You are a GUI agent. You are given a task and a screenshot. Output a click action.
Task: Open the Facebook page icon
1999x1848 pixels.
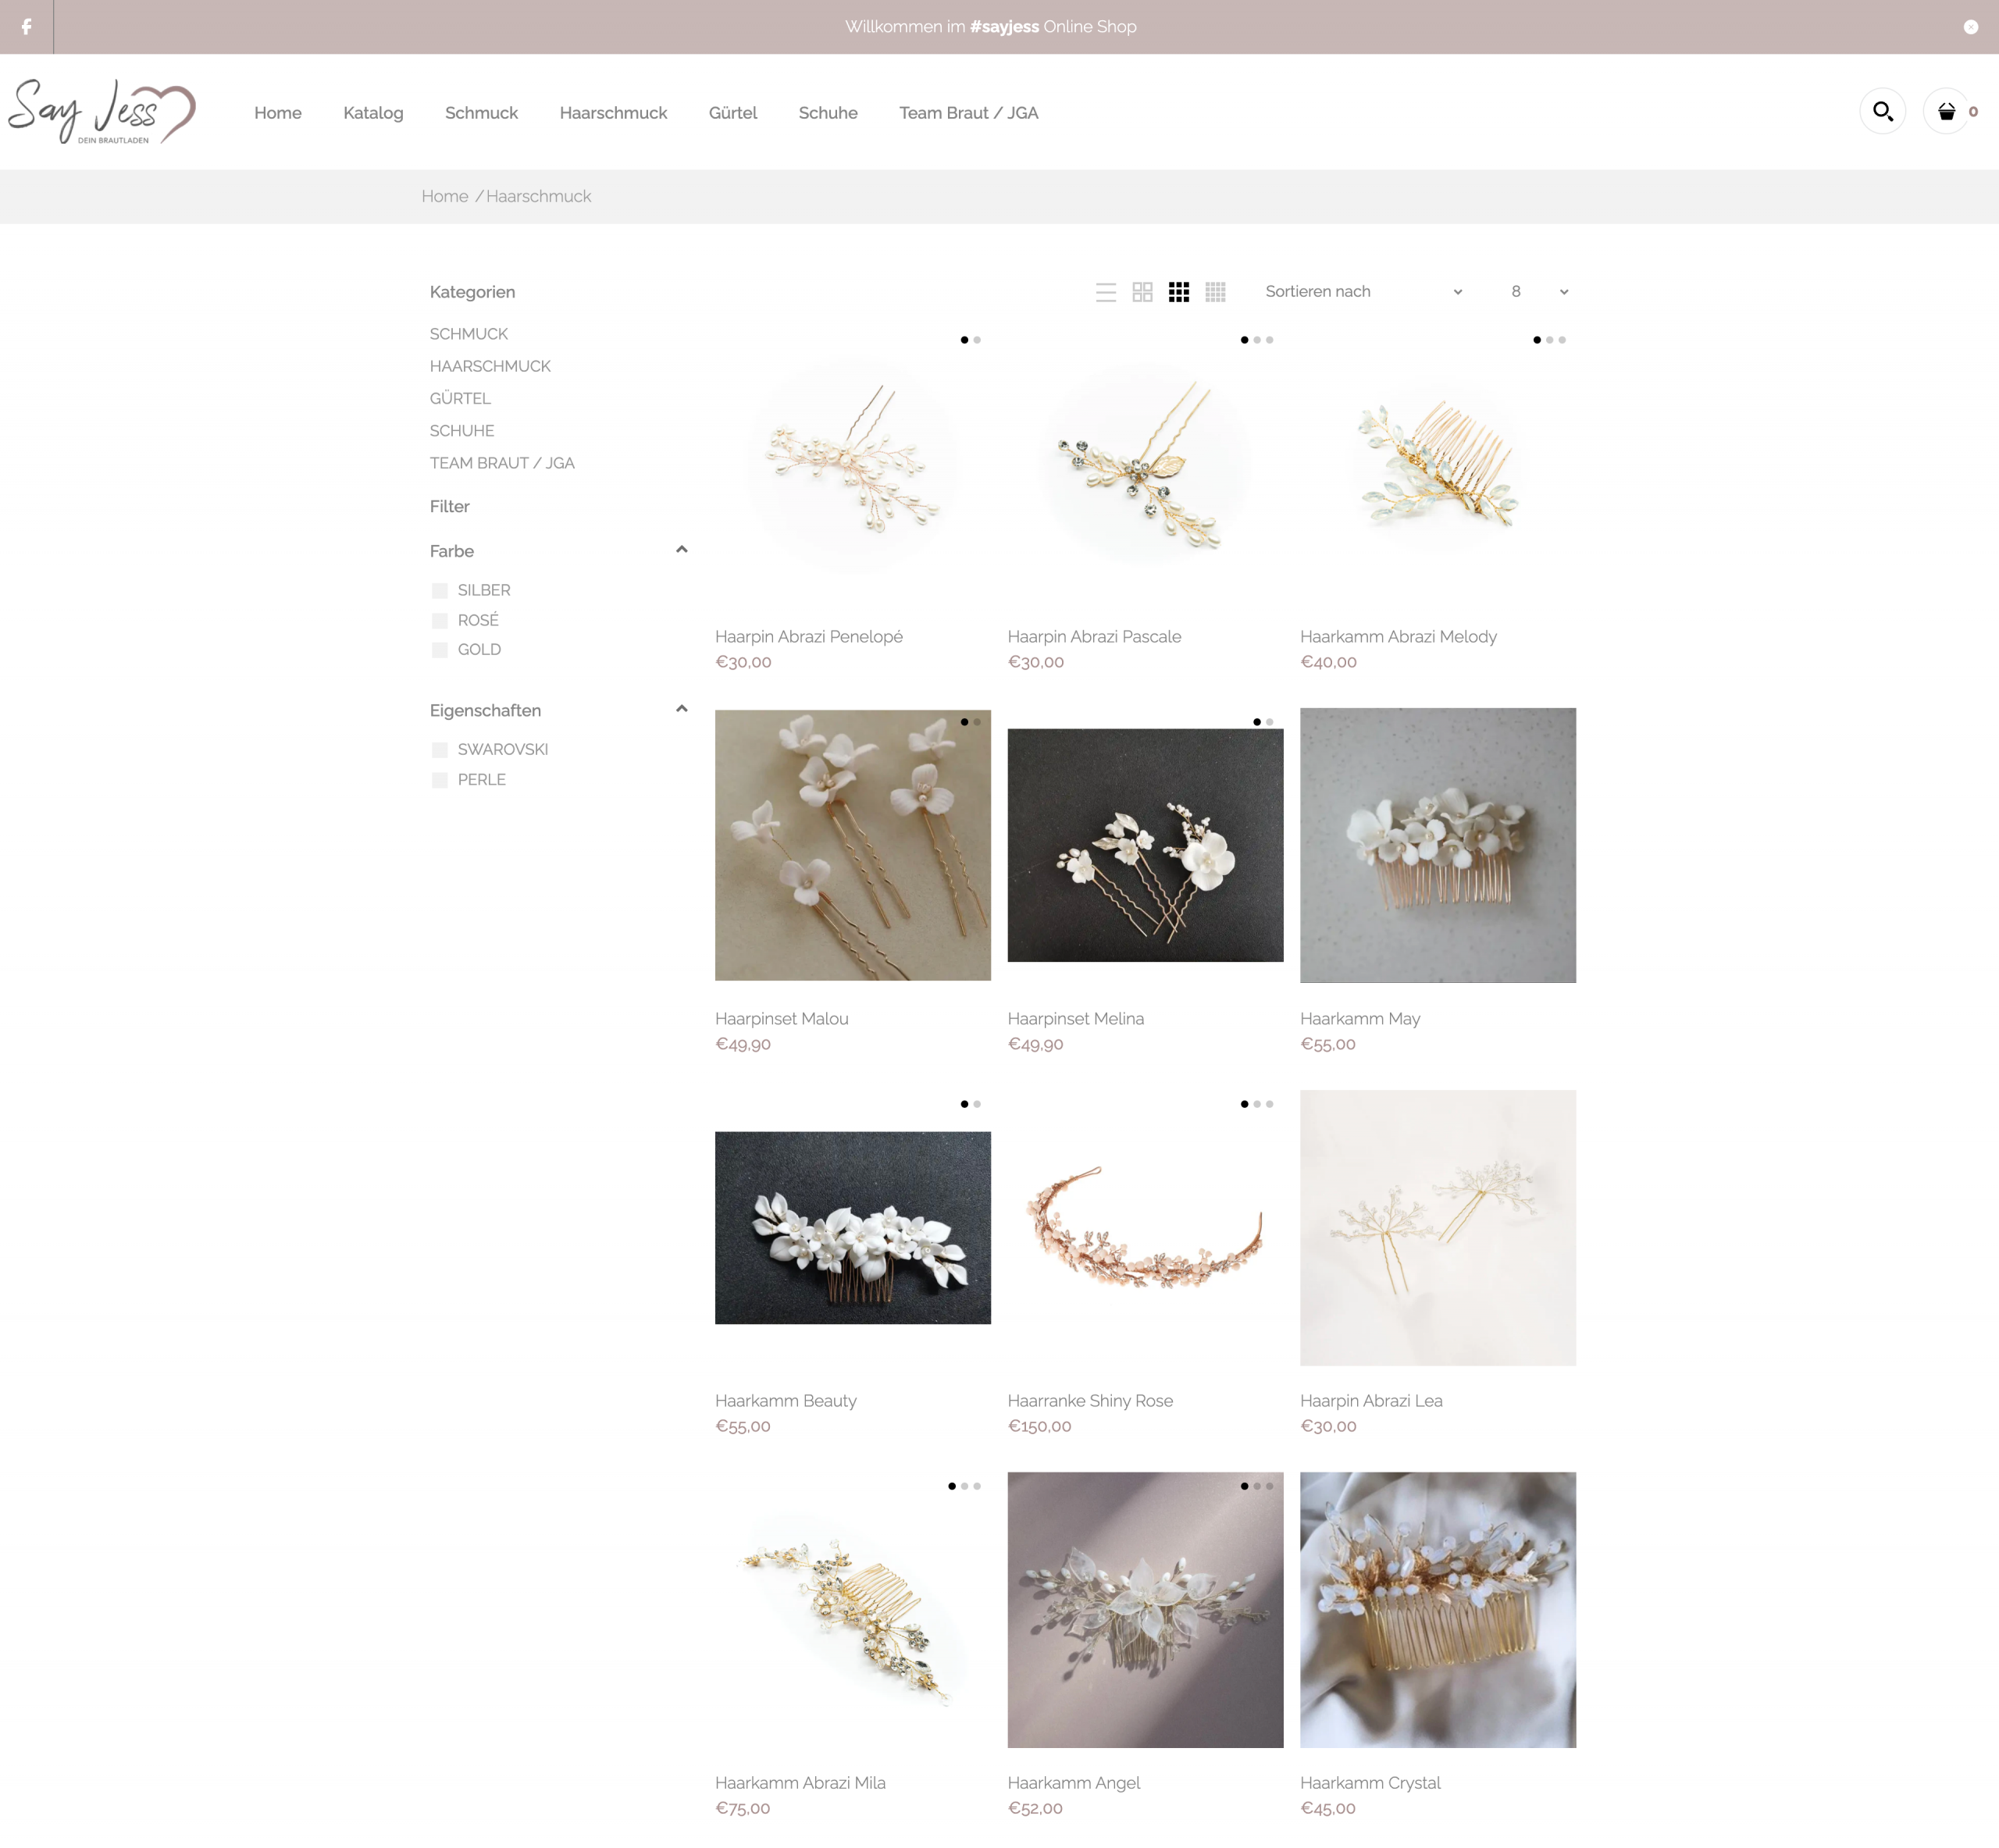click(x=26, y=27)
